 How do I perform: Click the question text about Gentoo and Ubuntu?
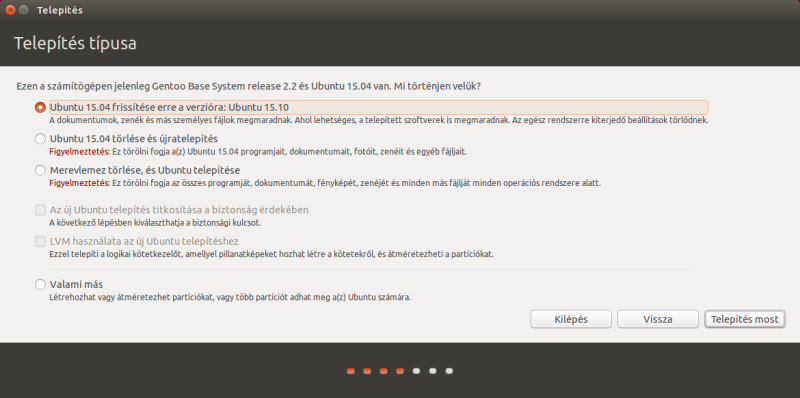pyautogui.click(x=248, y=87)
